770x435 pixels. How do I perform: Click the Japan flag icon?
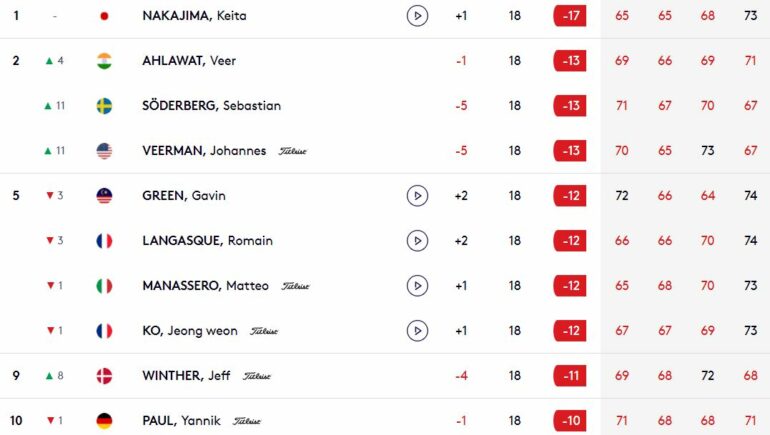click(104, 16)
